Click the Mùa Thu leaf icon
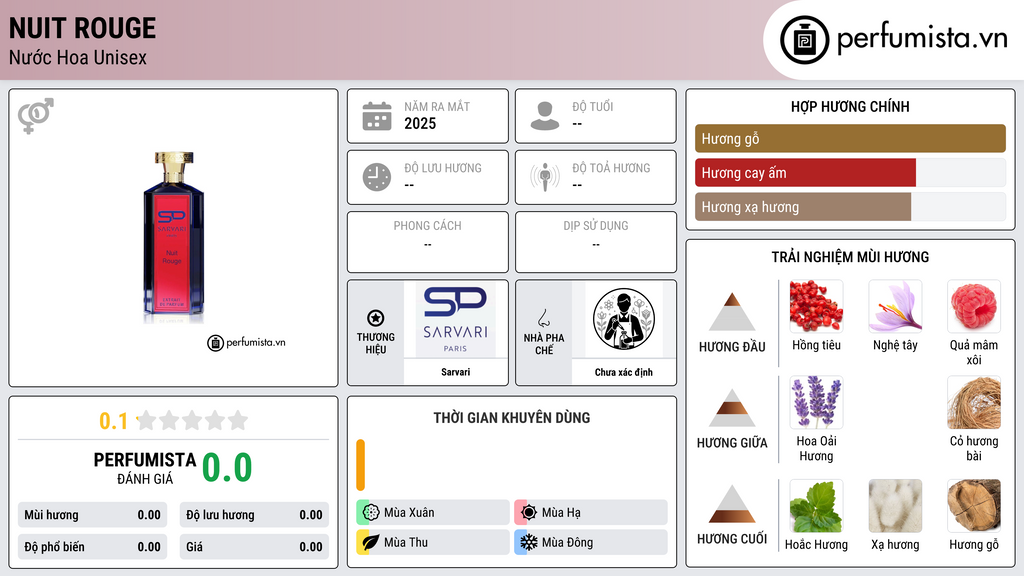1024x576 pixels. (371, 542)
